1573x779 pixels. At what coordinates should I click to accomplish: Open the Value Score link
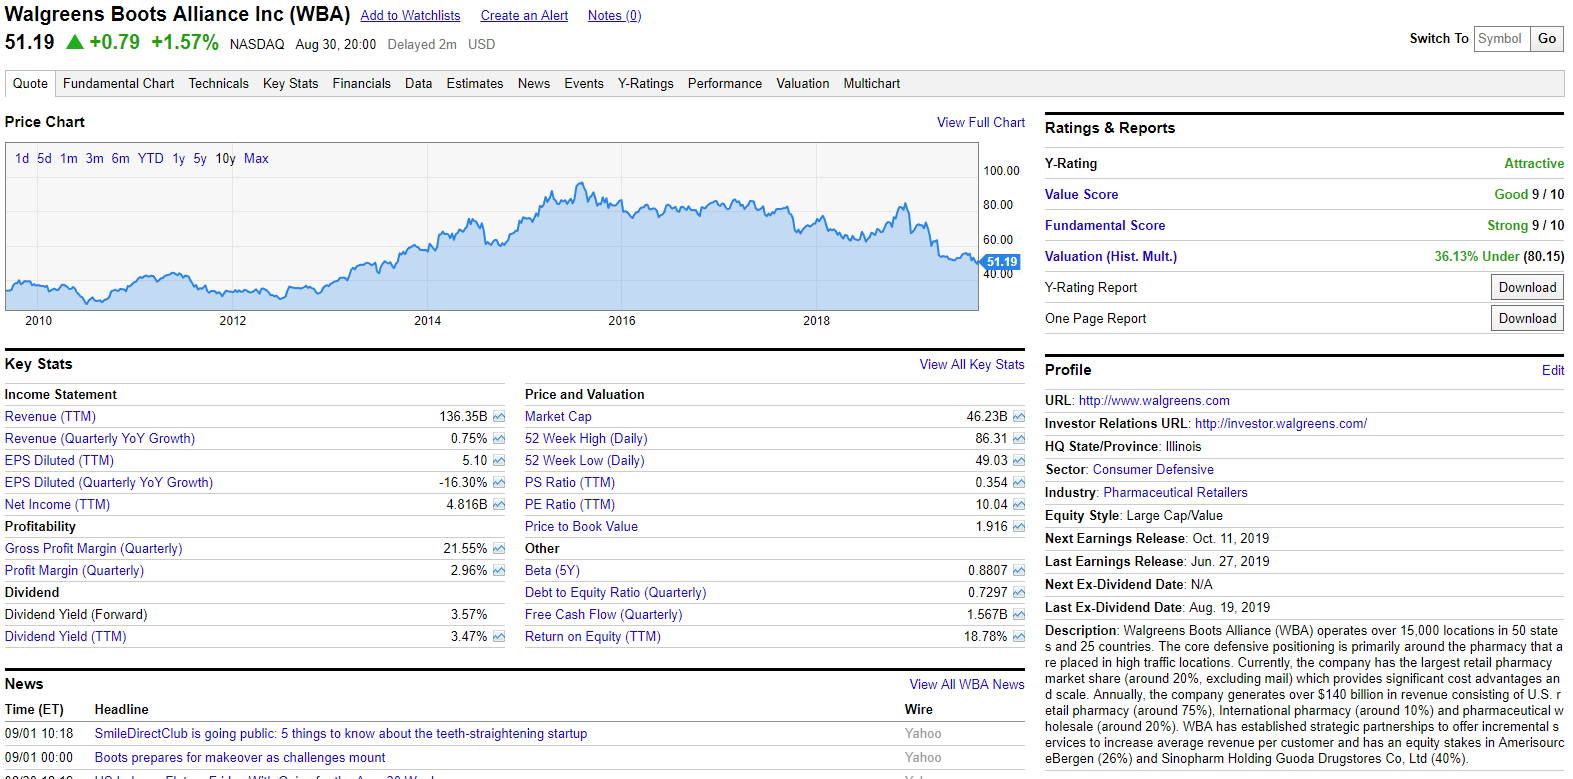point(1081,195)
